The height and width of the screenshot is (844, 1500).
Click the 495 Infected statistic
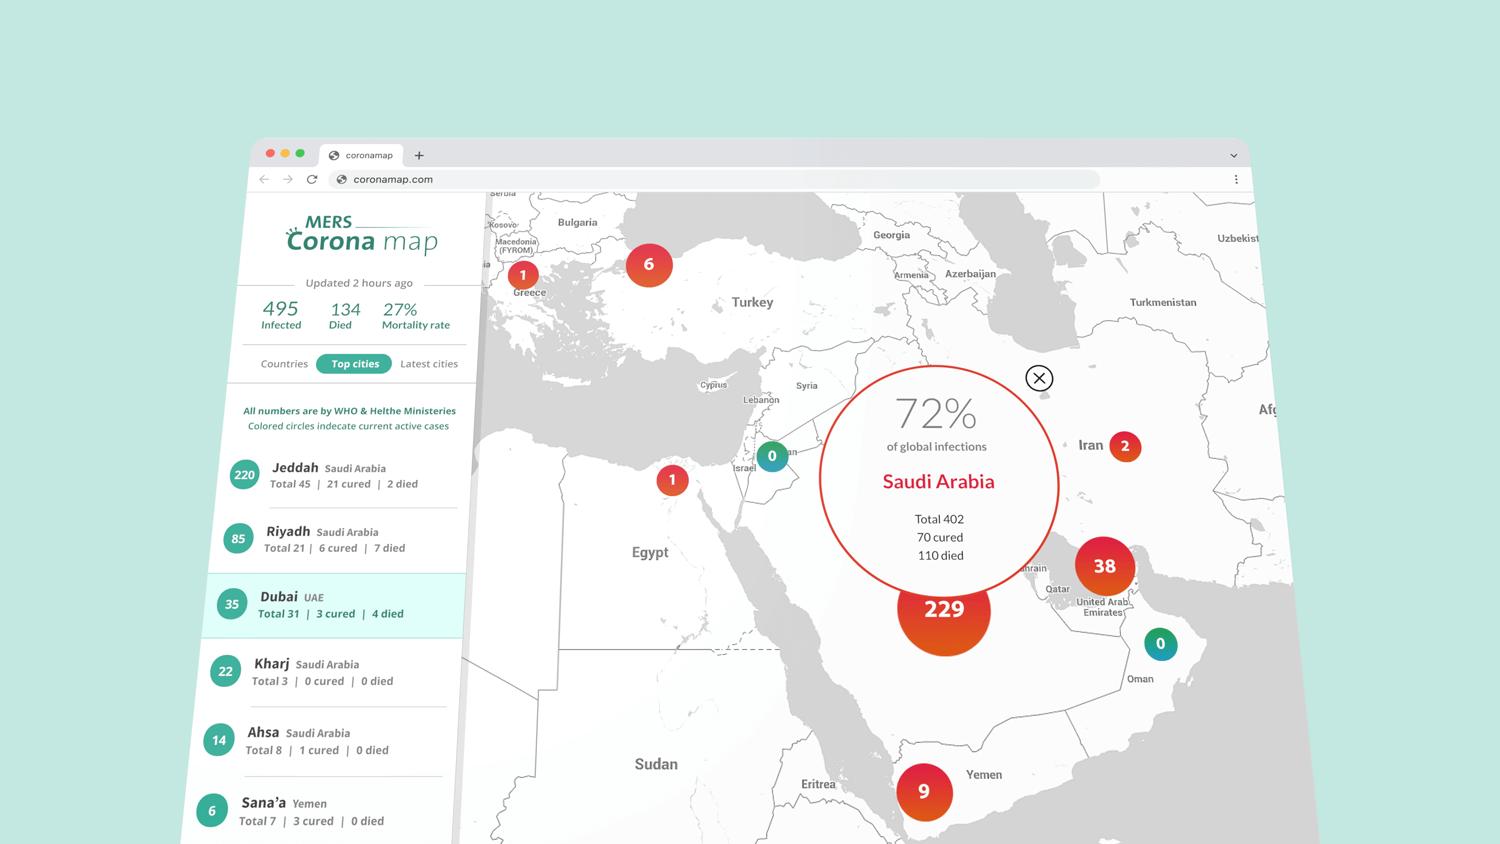click(281, 315)
